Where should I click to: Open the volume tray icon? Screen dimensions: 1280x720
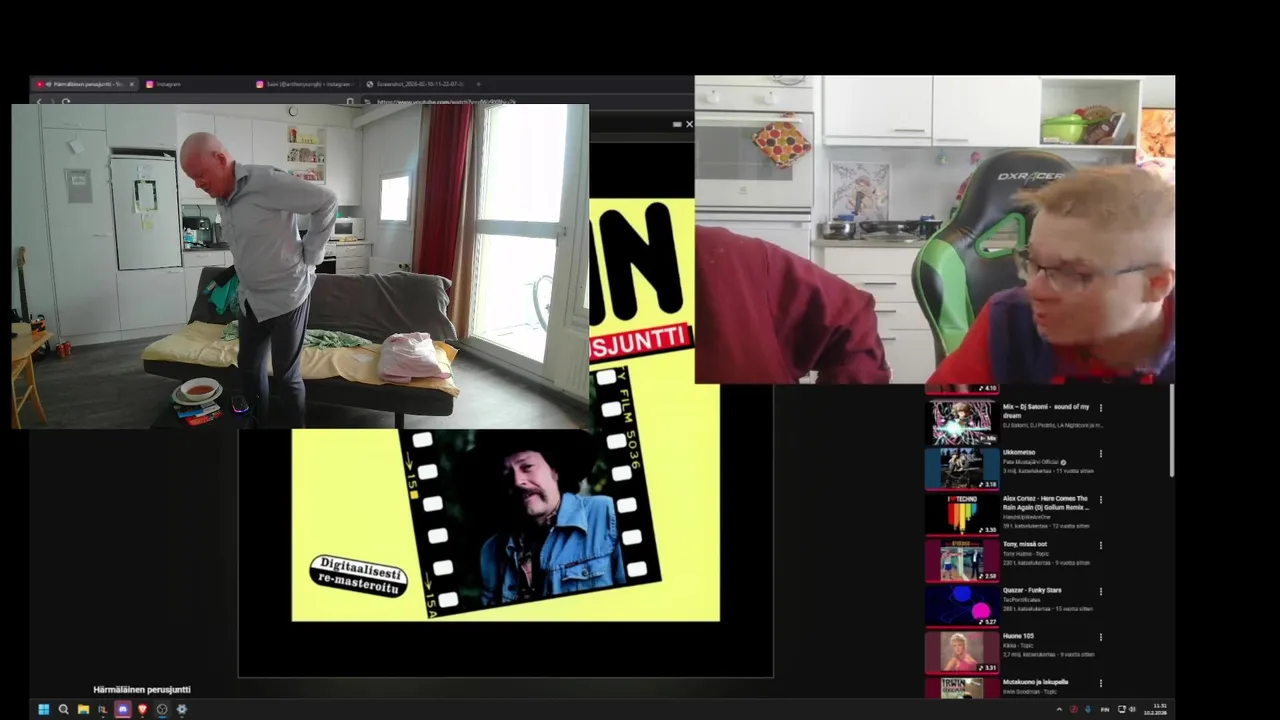pos(1132,709)
